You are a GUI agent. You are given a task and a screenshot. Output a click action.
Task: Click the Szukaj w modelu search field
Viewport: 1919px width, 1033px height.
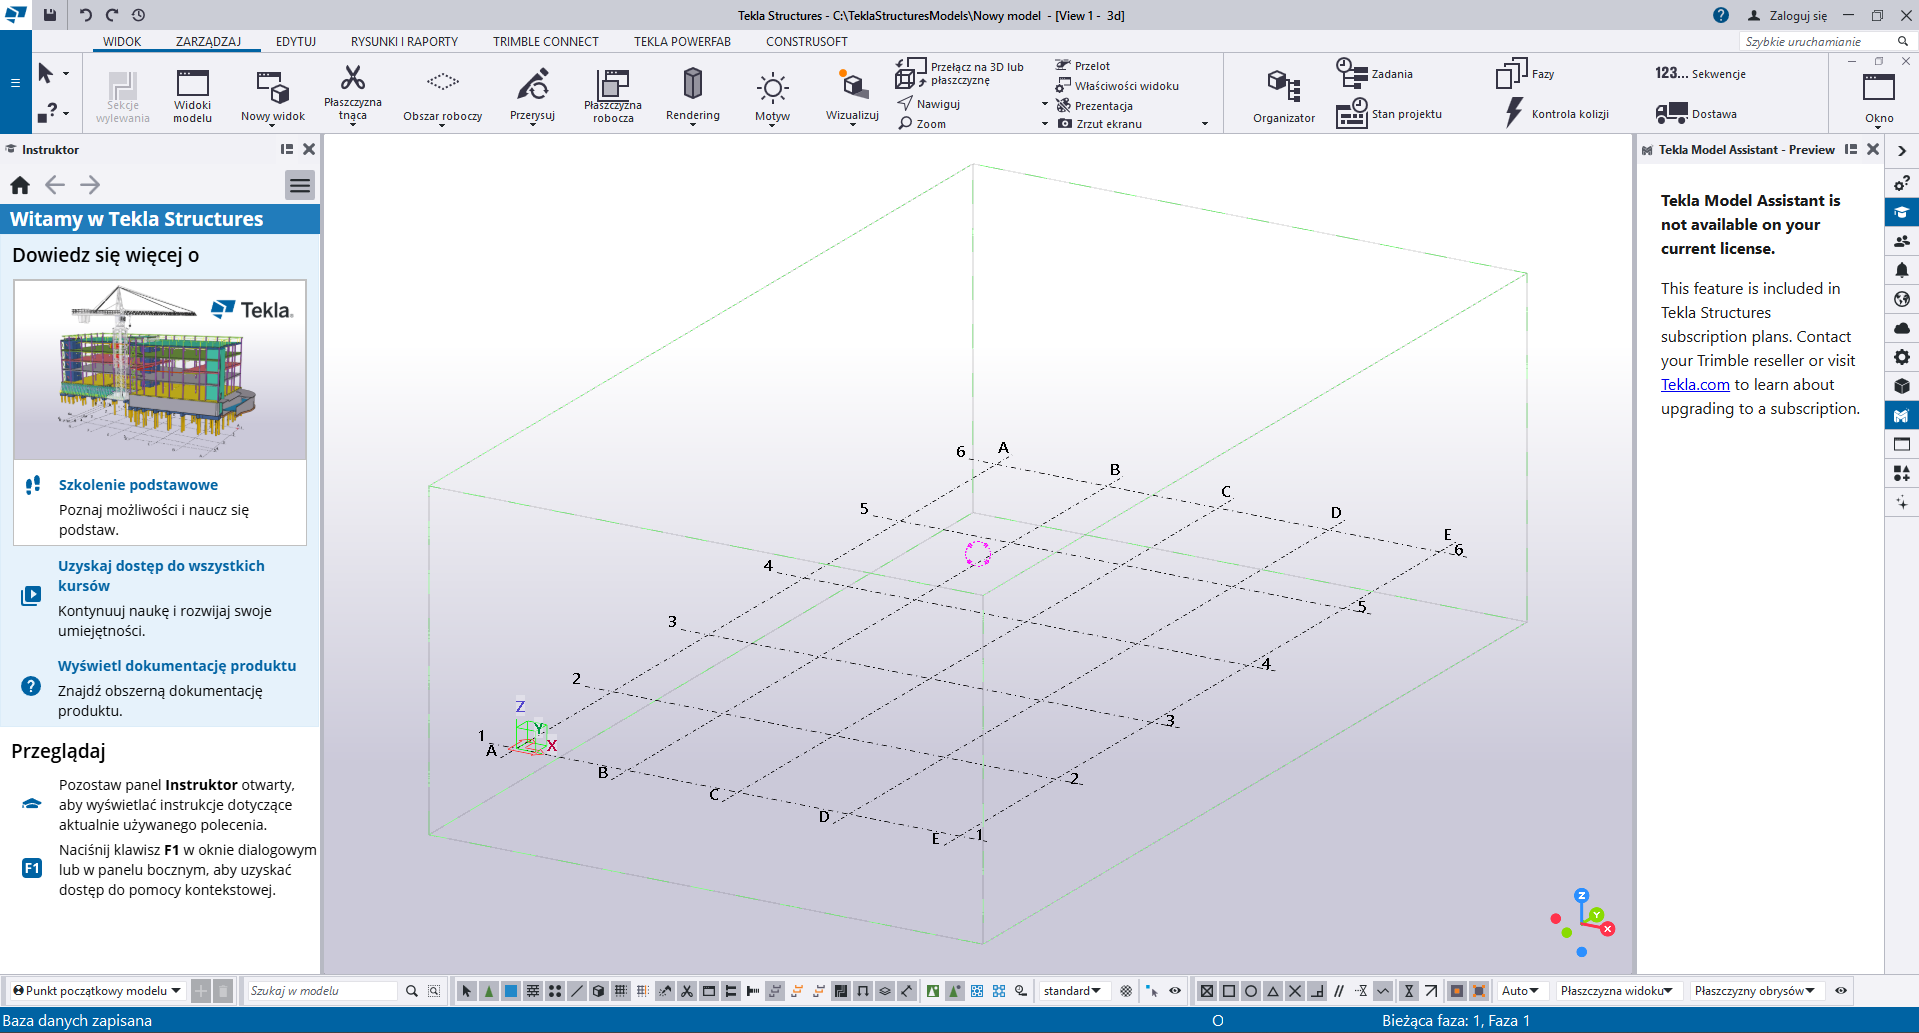322,991
